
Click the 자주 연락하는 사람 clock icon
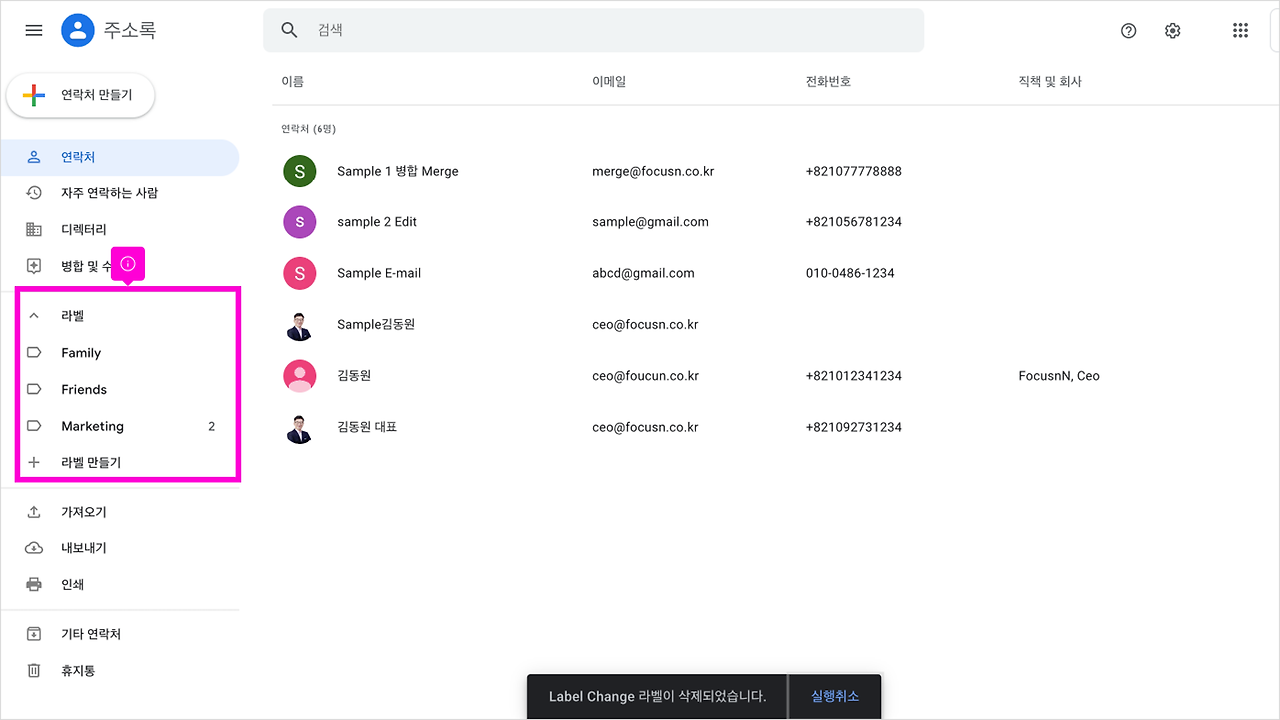pos(33,192)
